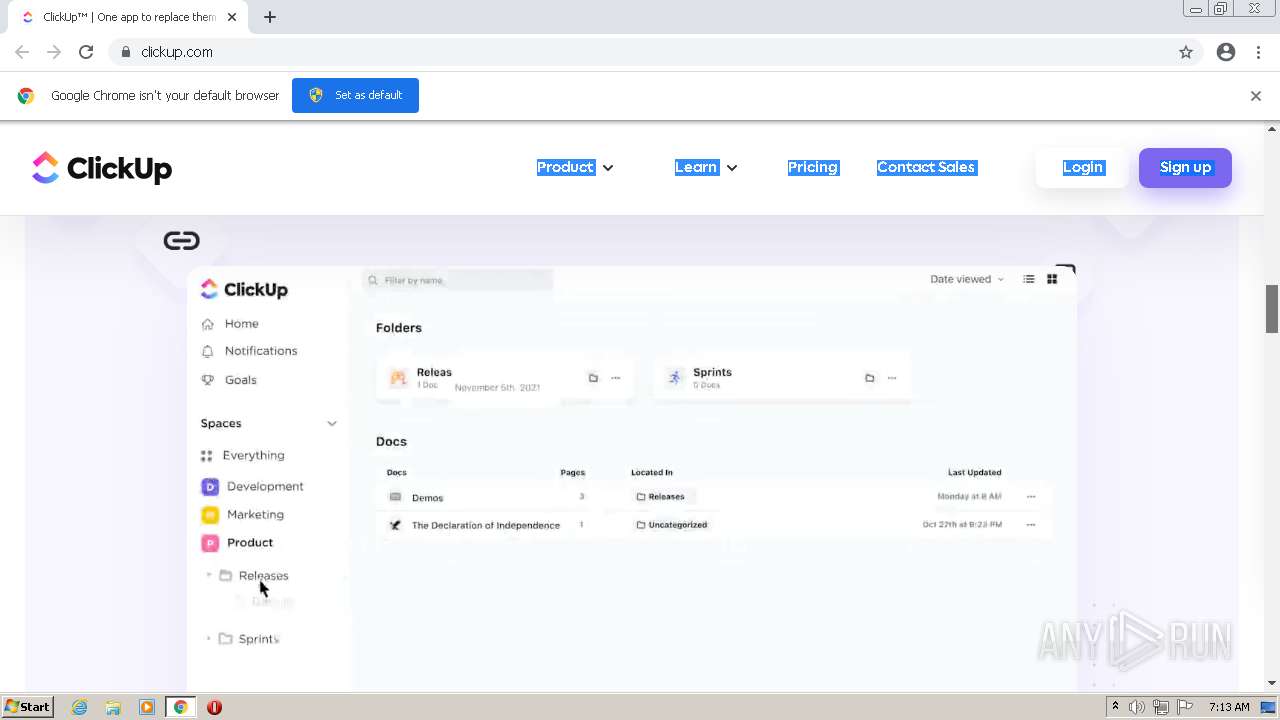
Task: Click Set as default button
Action: [355, 95]
